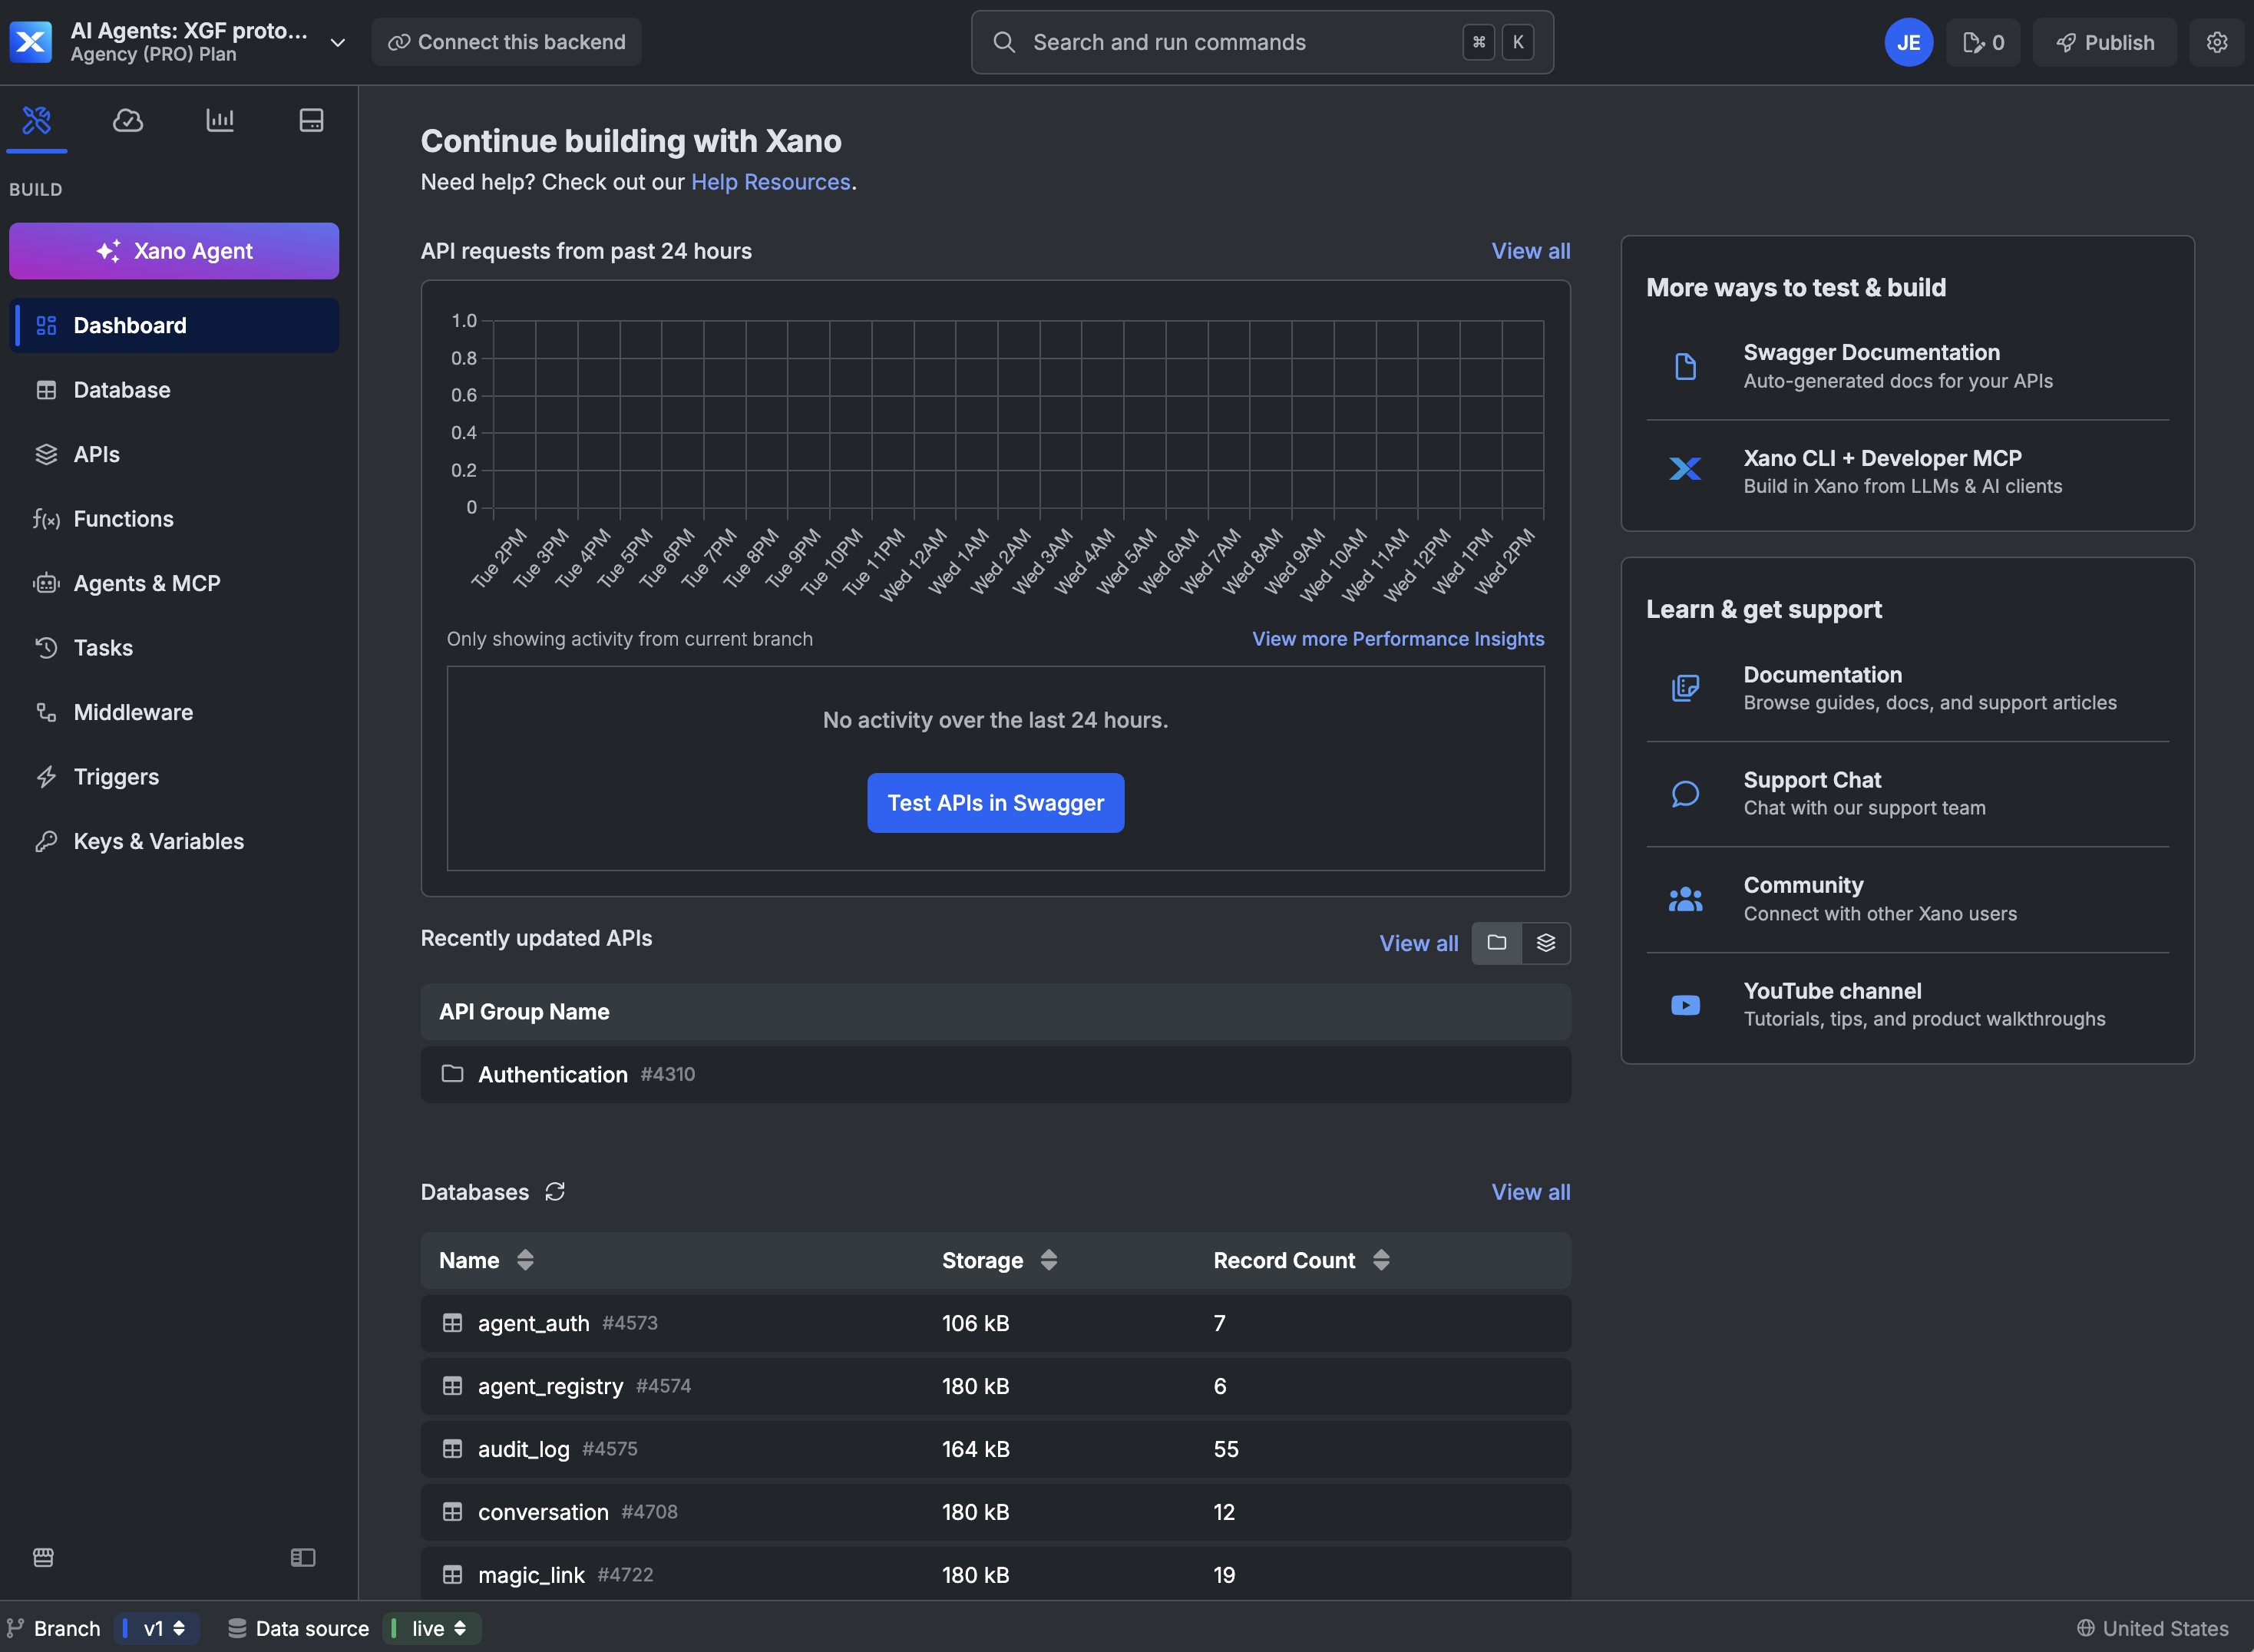This screenshot has height=1652, width=2254.
Task: Open the Build tools tab icon
Action: [37, 121]
